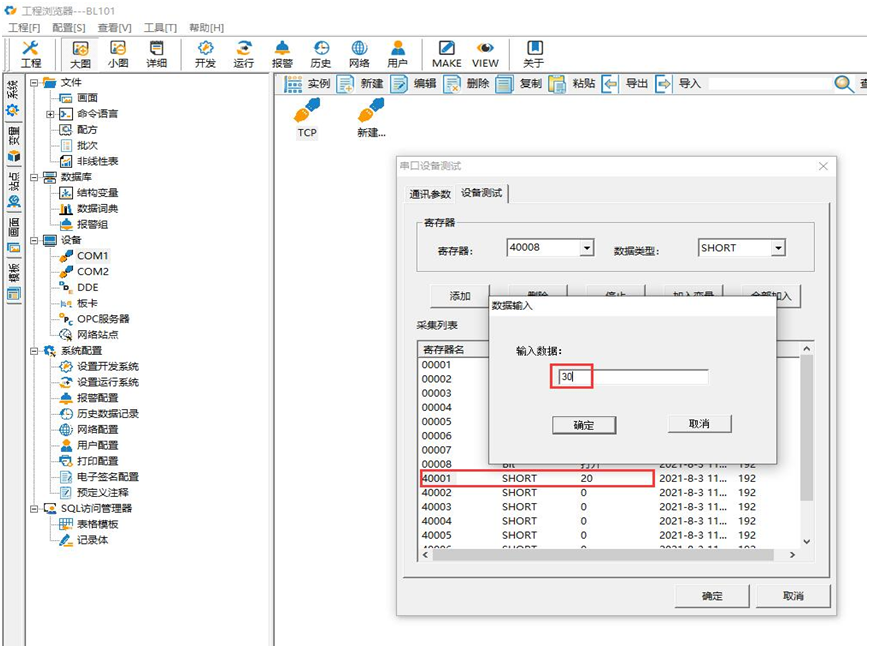Image resolution: width=869 pixels, height=648 pixels.
Task: Open the 工程 toolbar icon
Action: tap(31, 54)
